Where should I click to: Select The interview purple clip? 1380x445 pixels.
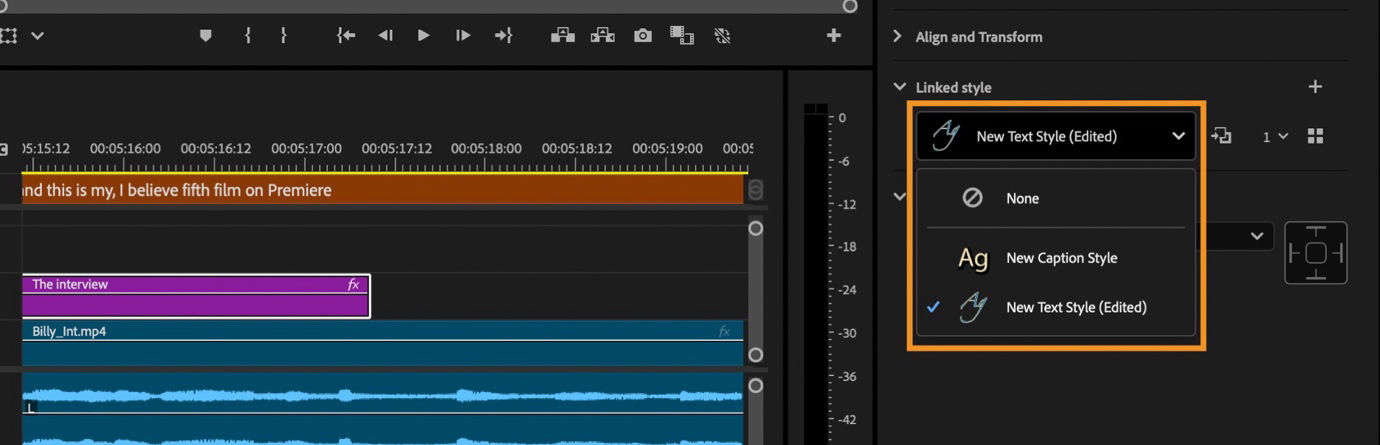(x=196, y=296)
